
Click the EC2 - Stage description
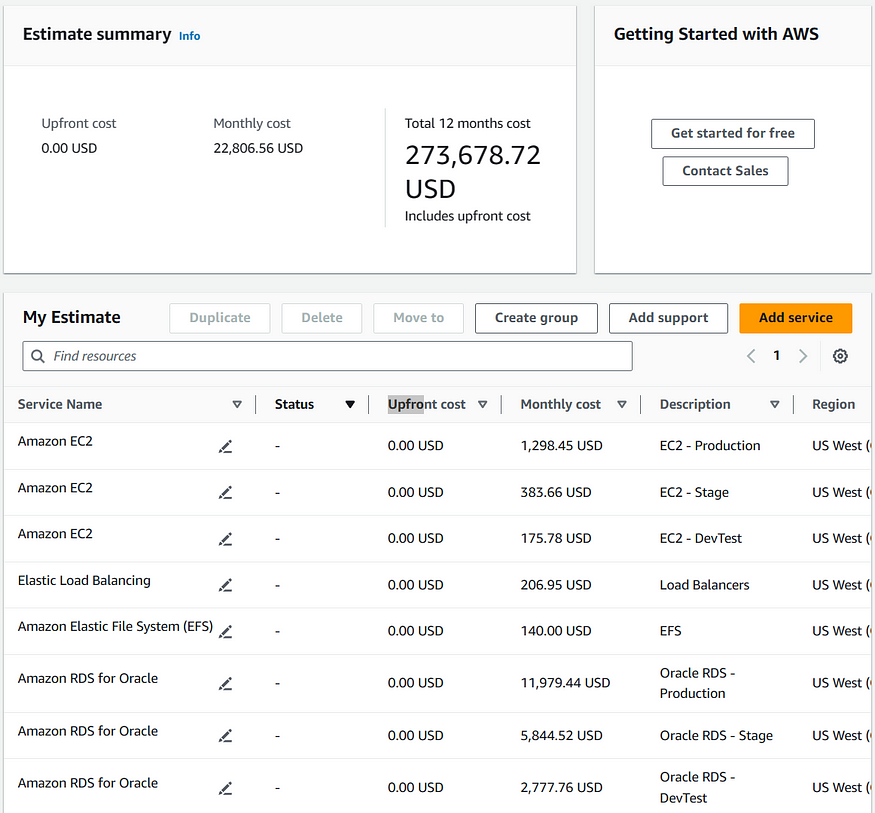click(694, 493)
